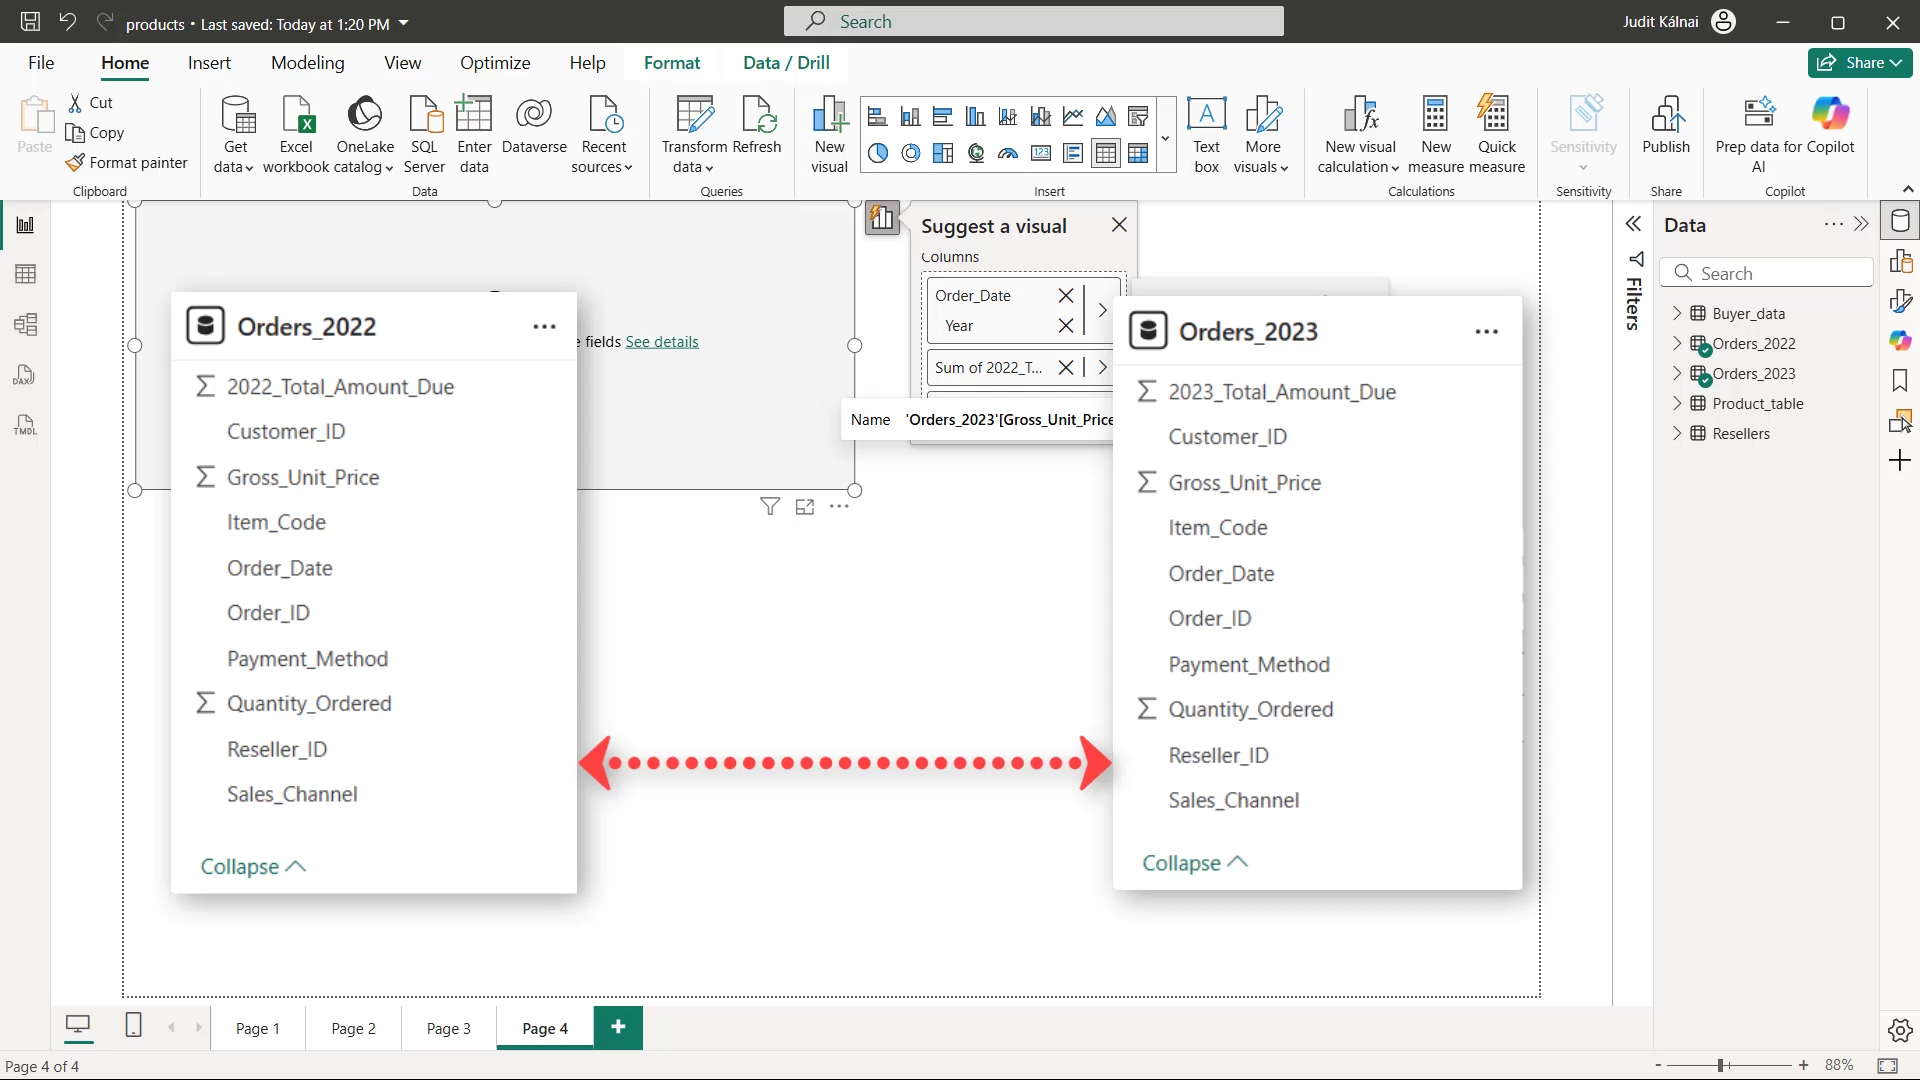Expand the Buyer_data table
This screenshot has height=1080, width=1920.
point(1677,313)
